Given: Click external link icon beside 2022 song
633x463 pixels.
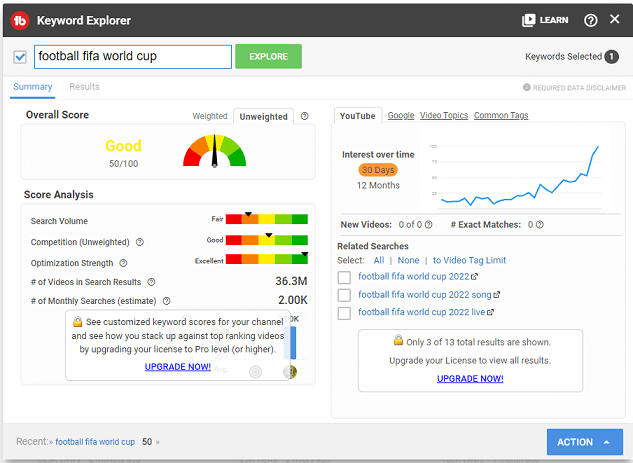Looking at the screenshot, I should 497,295.
